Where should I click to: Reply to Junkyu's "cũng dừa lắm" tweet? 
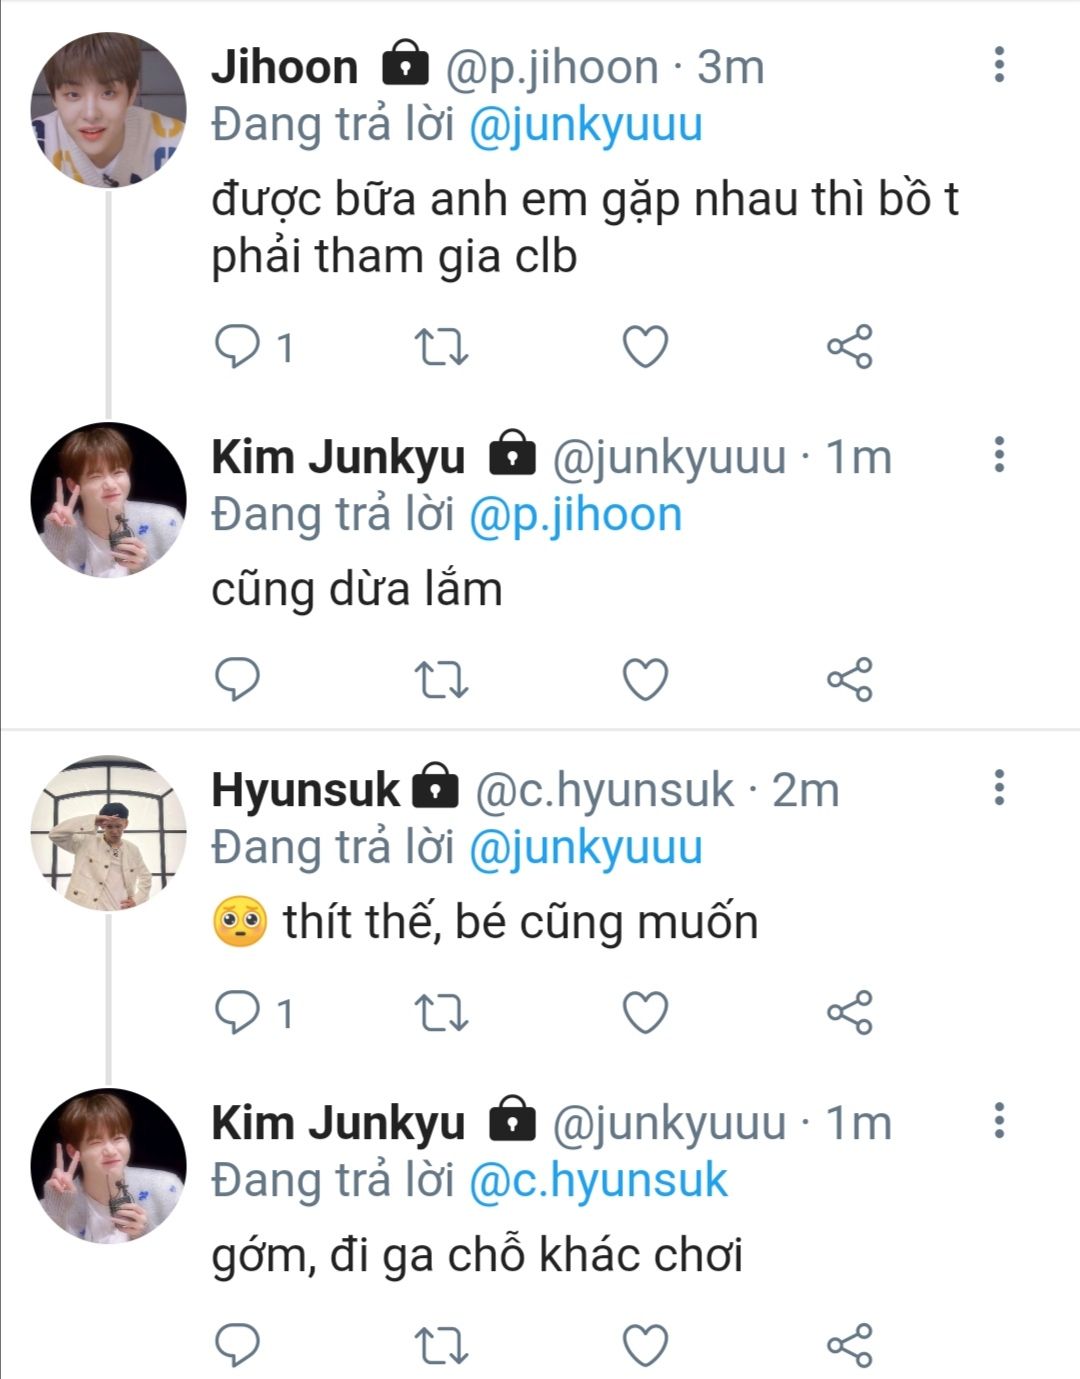pyautogui.click(x=238, y=680)
